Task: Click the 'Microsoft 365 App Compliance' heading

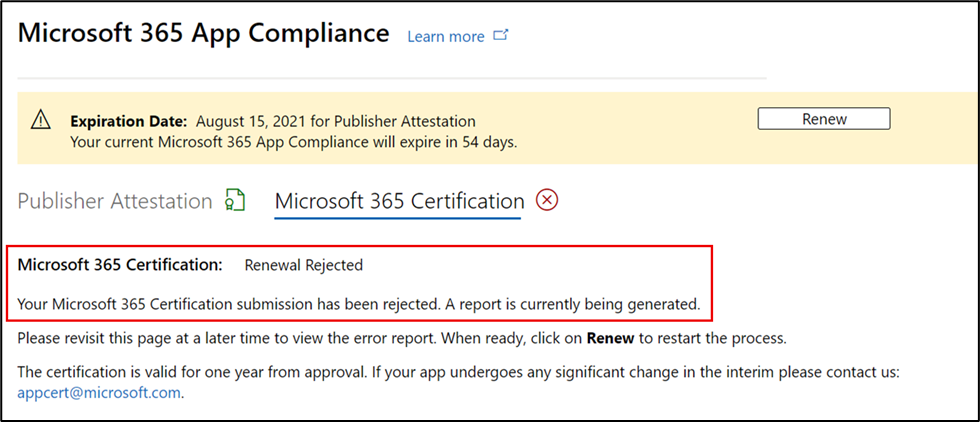Action: [203, 33]
